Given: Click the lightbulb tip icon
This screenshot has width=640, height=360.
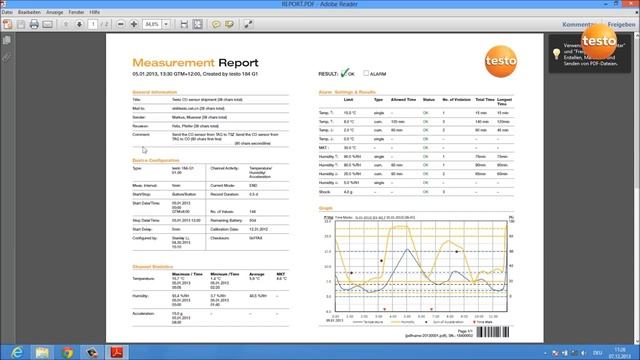Looking at the screenshot, I should click(556, 53).
